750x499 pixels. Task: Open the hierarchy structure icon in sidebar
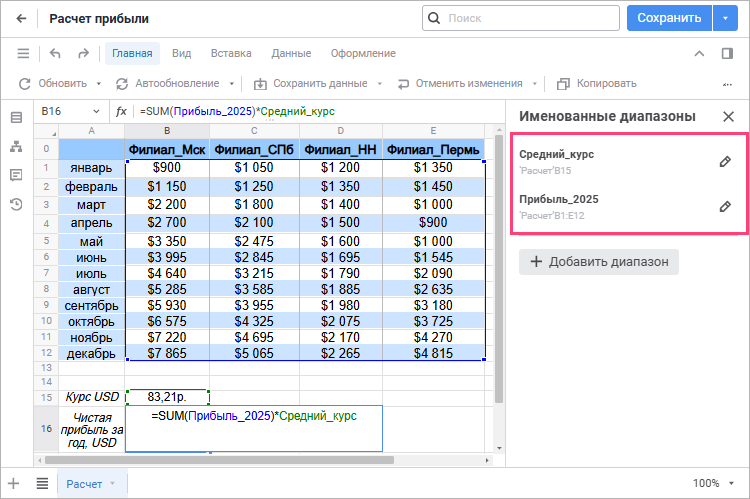16,146
